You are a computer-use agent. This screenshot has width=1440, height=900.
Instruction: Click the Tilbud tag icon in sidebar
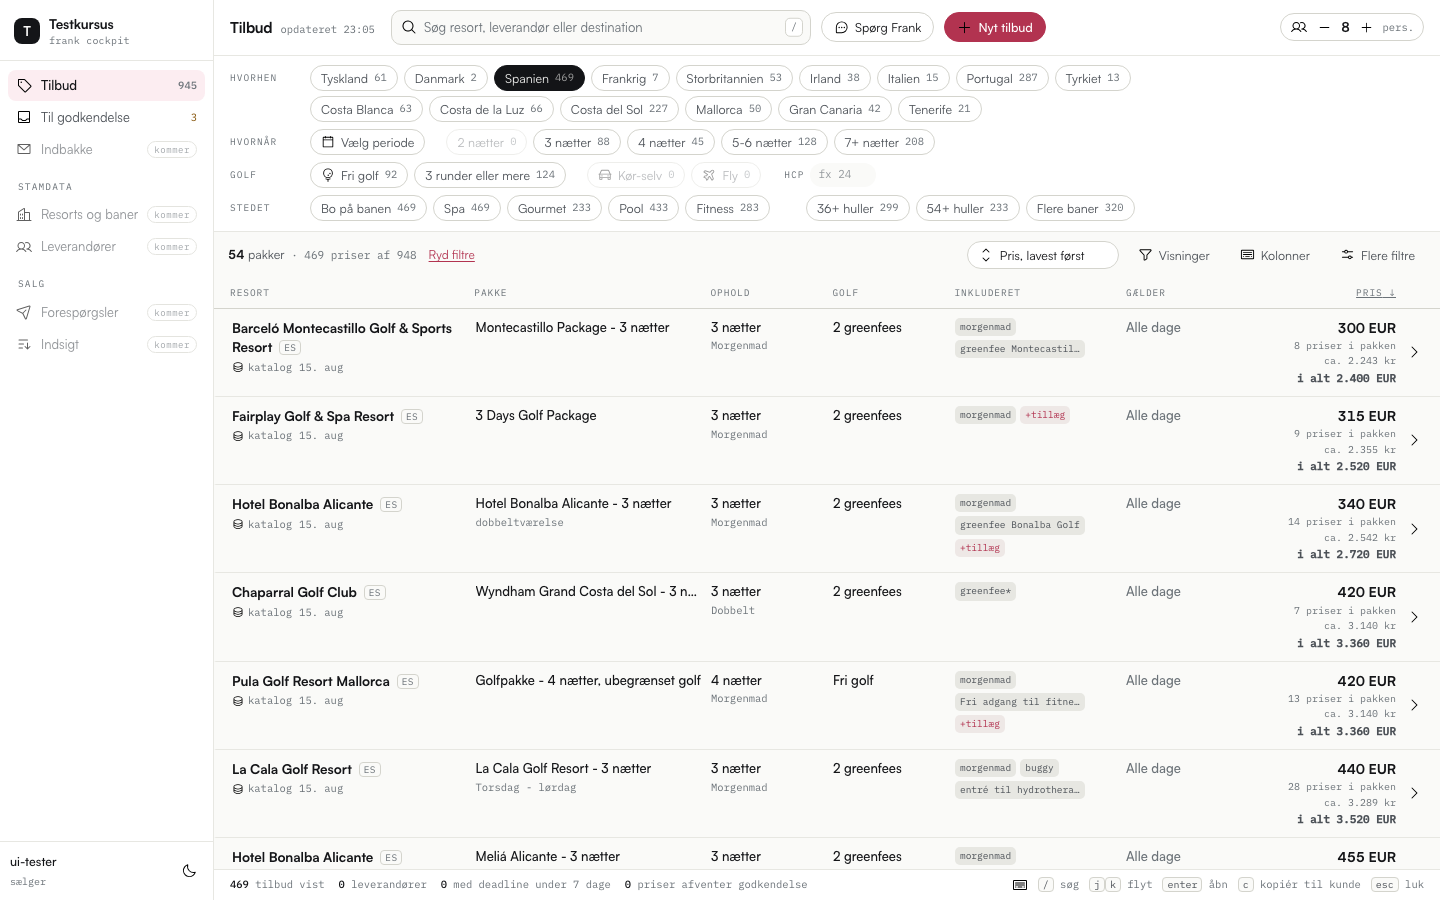click(x=25, y=86)
